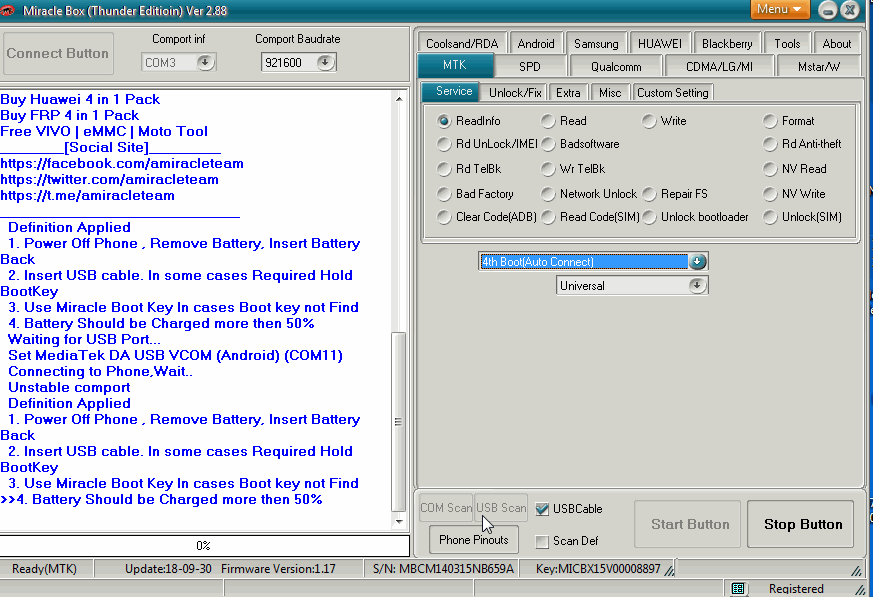Select the Network Unlock radio button
The image size is (873, 597).
[x=548, y=194]
